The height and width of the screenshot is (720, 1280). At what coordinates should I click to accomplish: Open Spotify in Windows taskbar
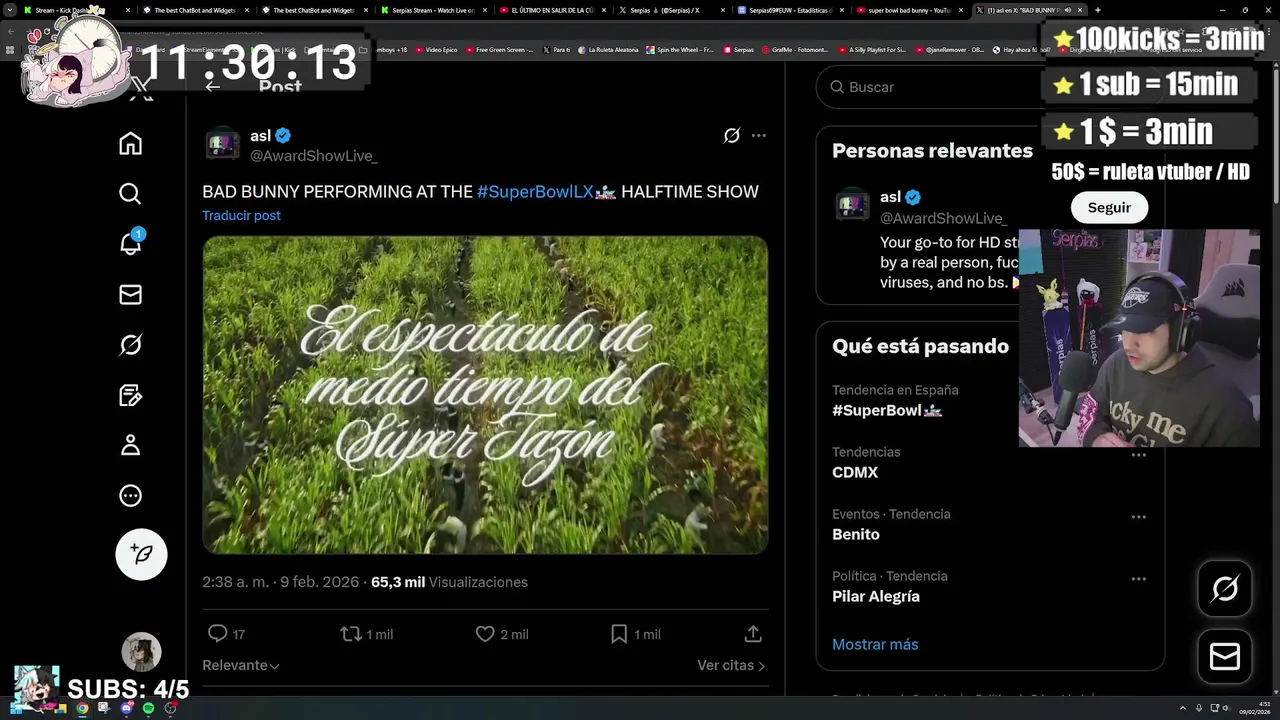click(148, 708)
